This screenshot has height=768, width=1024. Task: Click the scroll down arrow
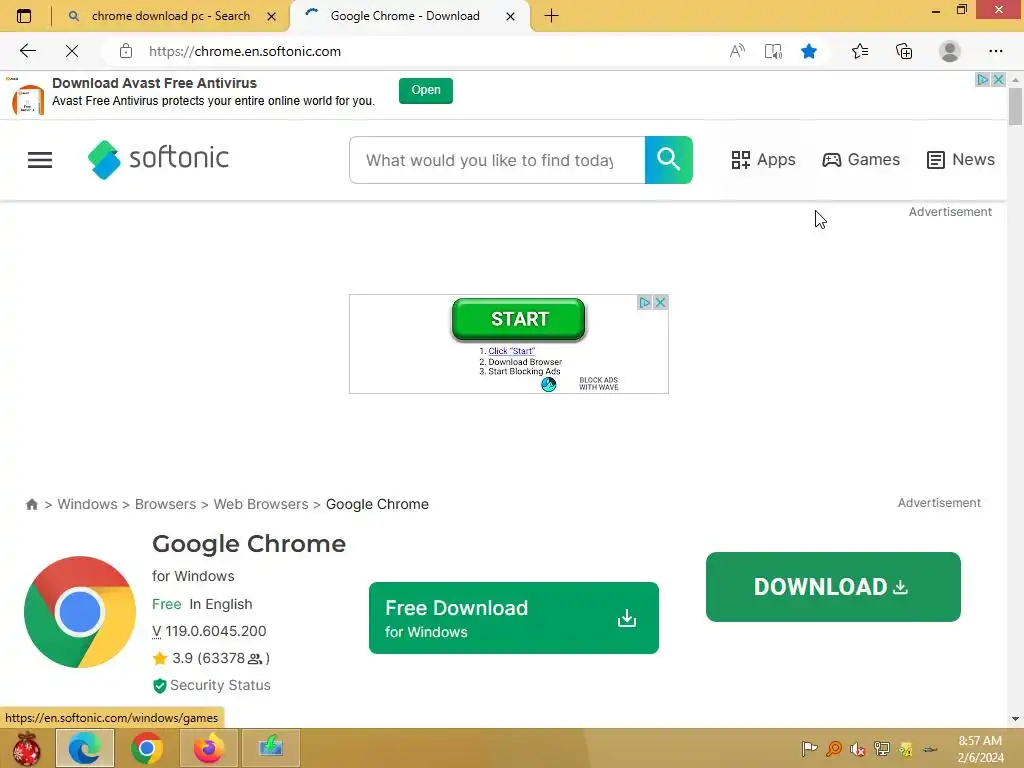click(1015, 719)
